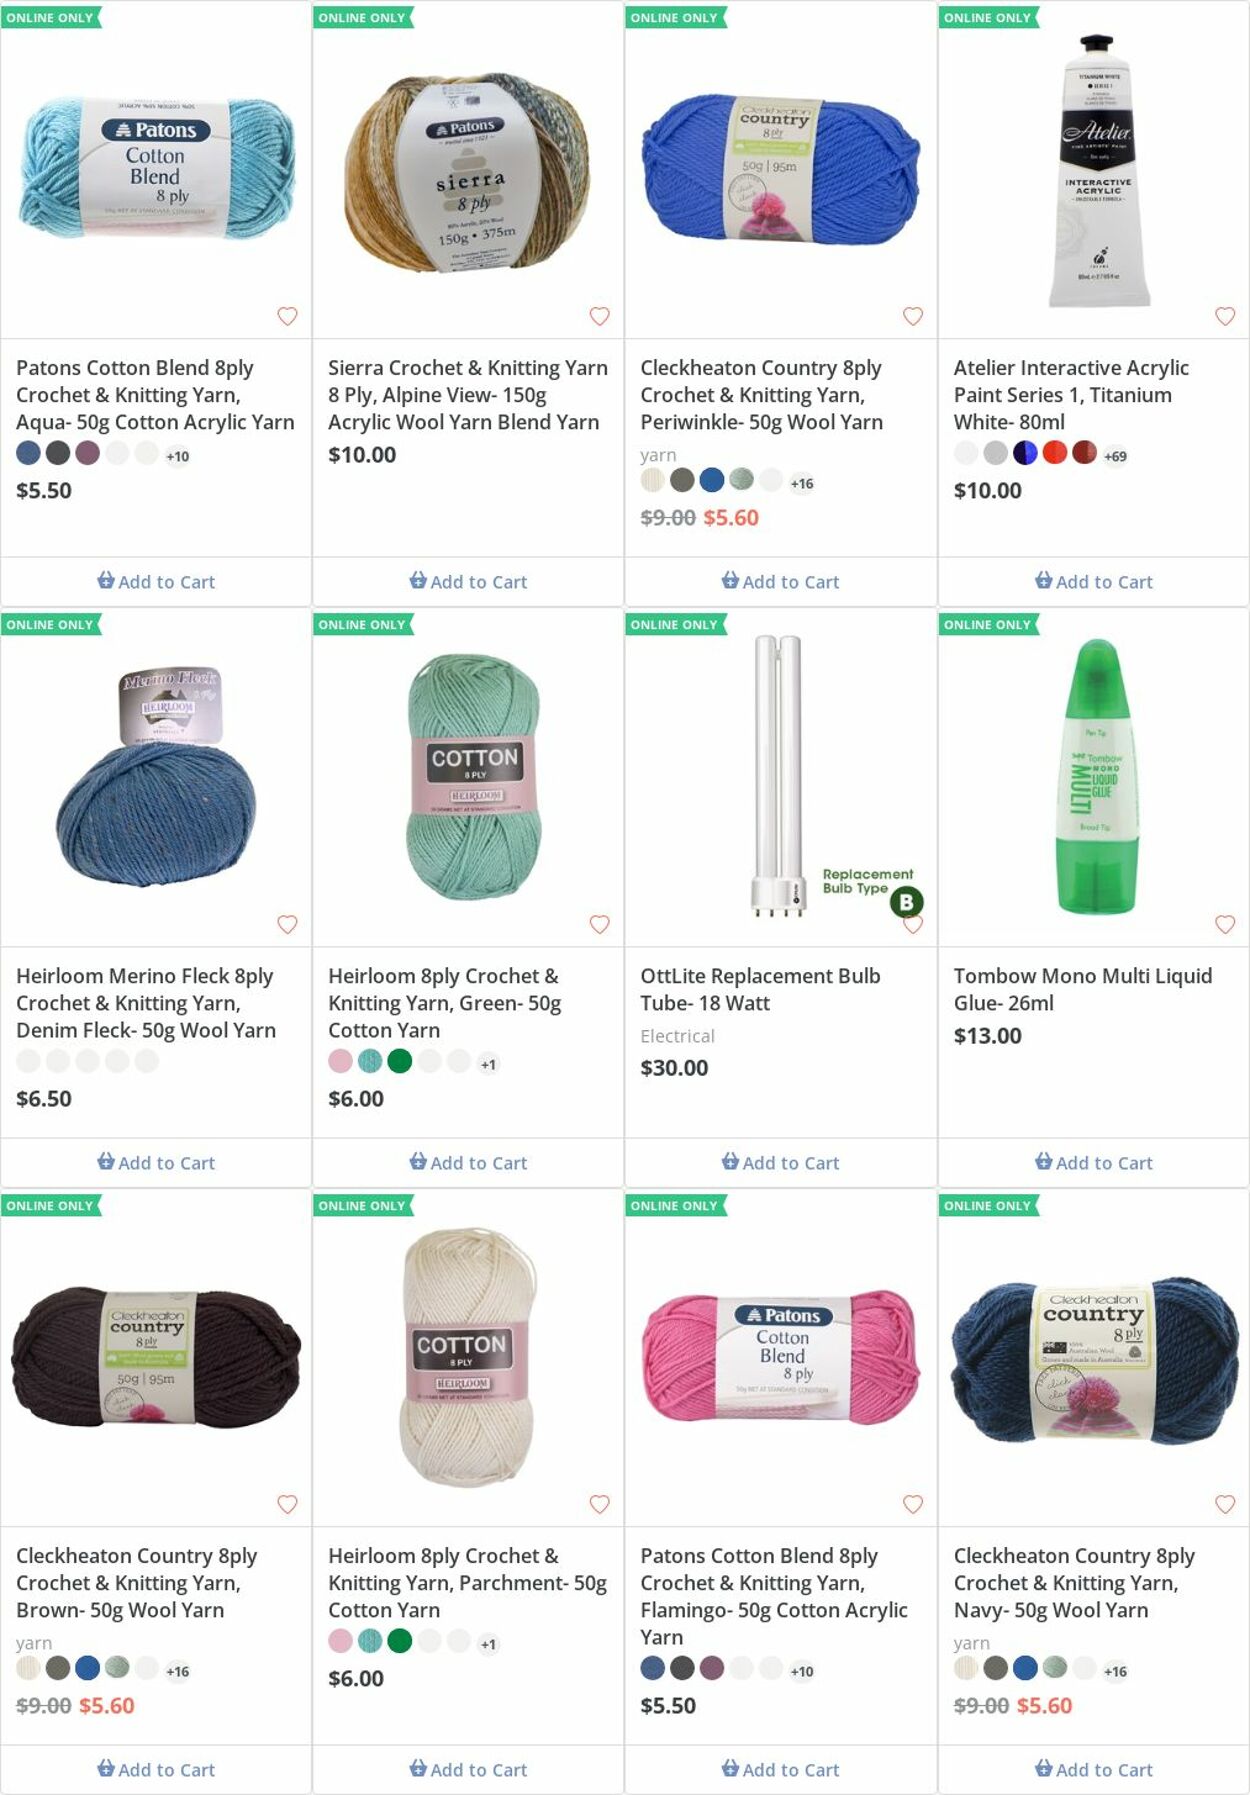Show +16 more colors for Cleckheaton Periwinkle
Image resolution: width=1250 pixels, height=1795 pixels.
pyautogui.click(x=802, y=483)
